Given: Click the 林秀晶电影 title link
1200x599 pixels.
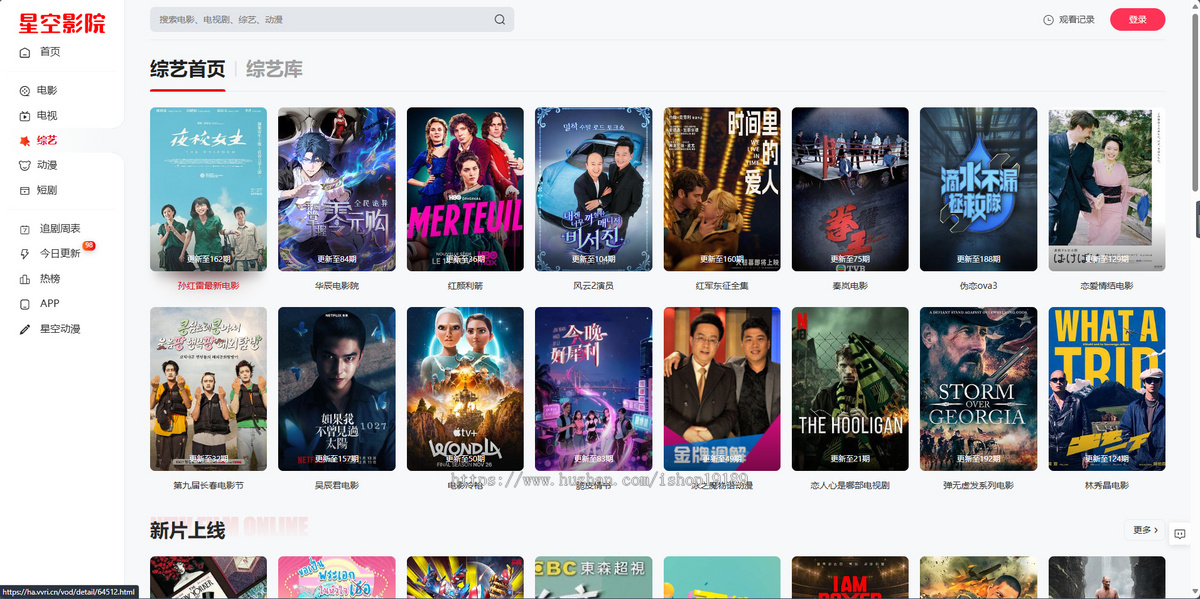Looking at the screenshot, I should pyautogui.click(x=1107, y=485).
